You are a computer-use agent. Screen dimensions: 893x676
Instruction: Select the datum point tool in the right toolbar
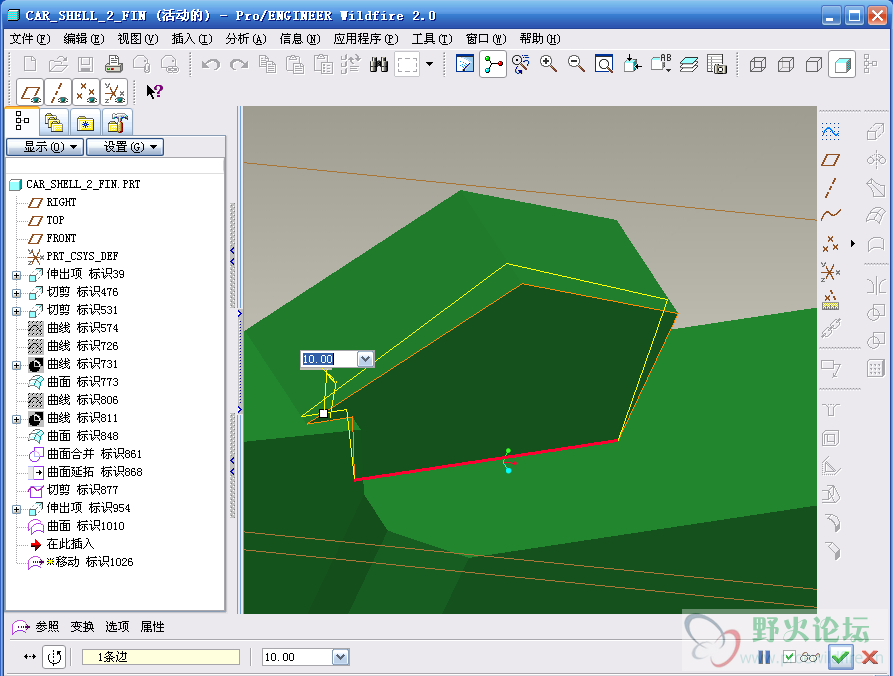pos(830,244)
